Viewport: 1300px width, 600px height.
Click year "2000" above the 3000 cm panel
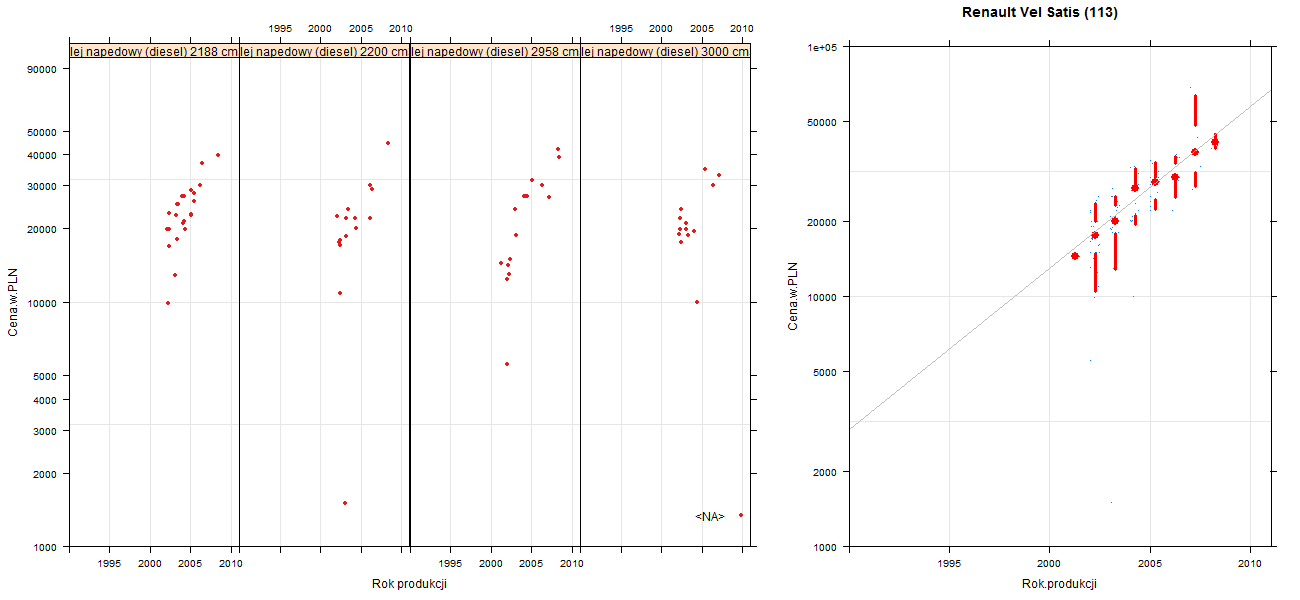click(x=661, y=28)
